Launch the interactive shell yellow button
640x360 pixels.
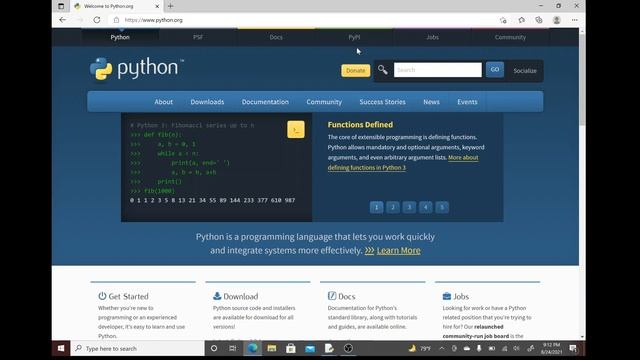[296, 129]
